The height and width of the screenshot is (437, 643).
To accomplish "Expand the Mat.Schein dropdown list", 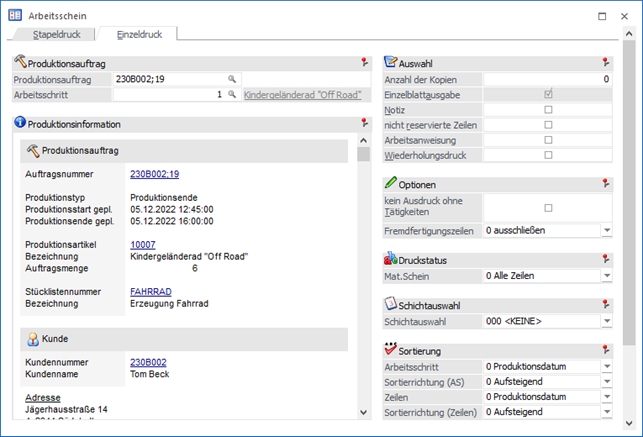I will pos(606,276).
